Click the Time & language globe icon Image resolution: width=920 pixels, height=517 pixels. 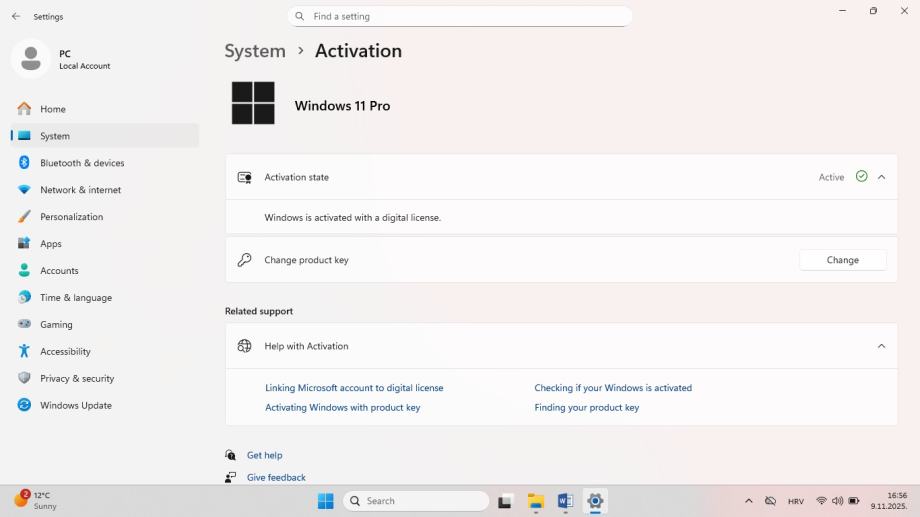pos(24,297)
